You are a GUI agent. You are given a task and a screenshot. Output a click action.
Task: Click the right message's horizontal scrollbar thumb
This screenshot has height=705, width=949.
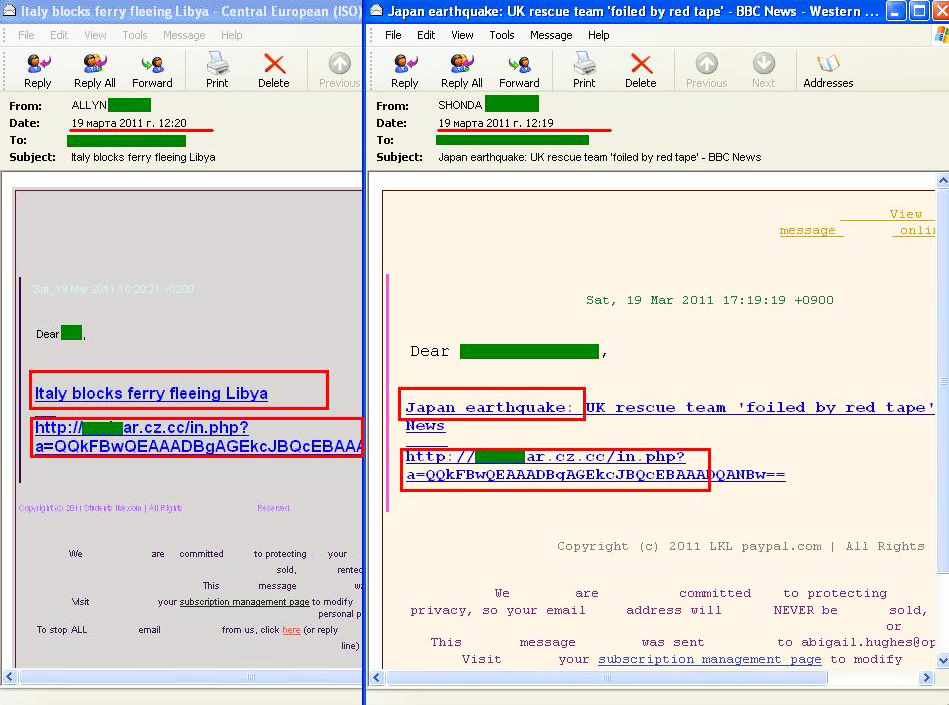(607, 678)
